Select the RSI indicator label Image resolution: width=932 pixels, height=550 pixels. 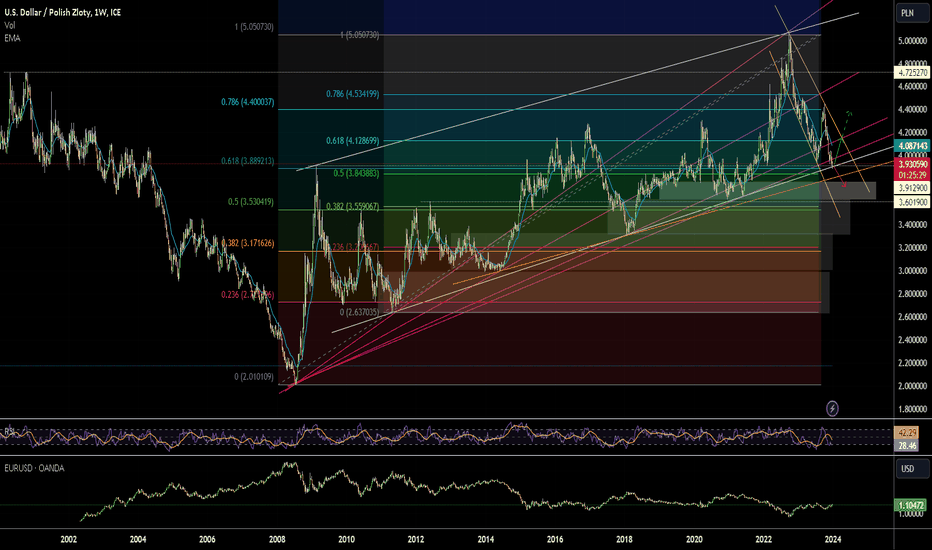(x=10, y=431)
